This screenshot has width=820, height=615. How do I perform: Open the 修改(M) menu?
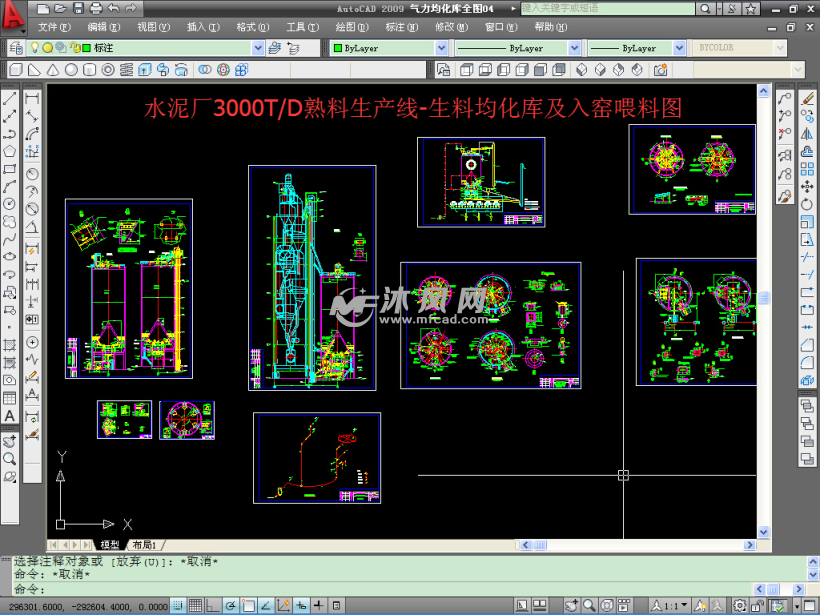tap(451, 27)
